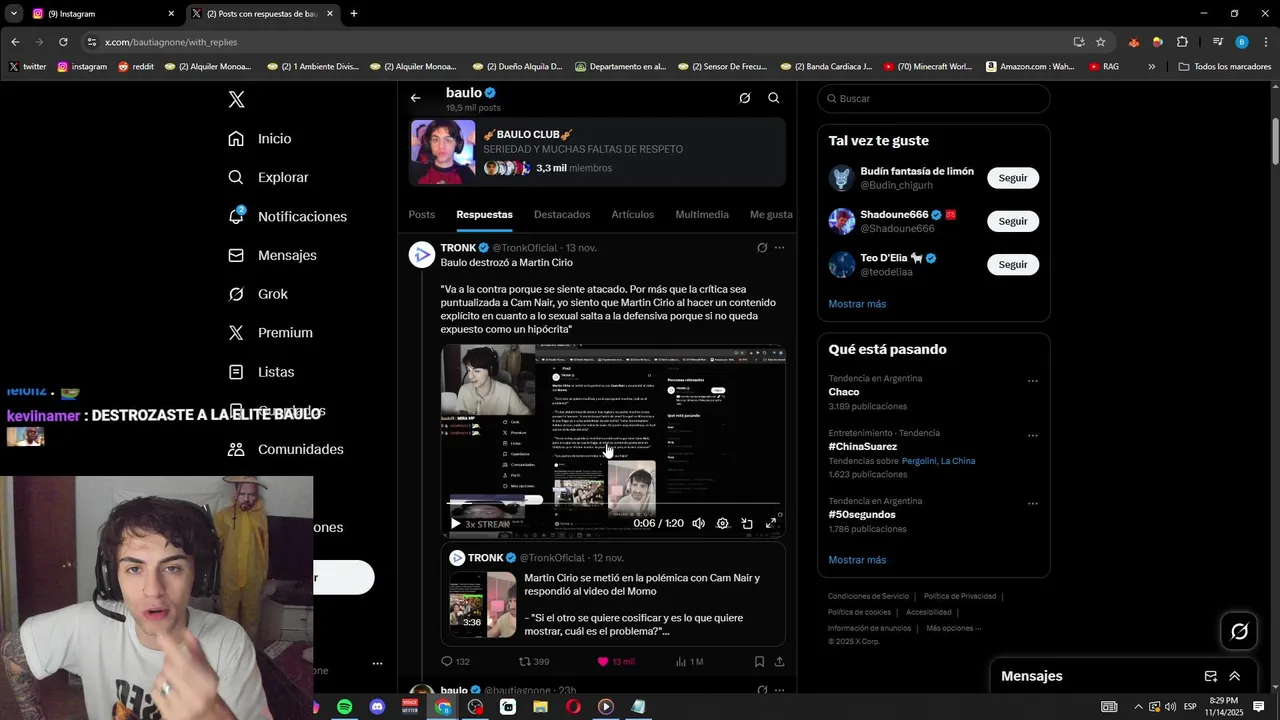This screenshot has width=1280, height=720.
Task: Mute the video volume
Action: pyautogui.click(x=699, y=524)
